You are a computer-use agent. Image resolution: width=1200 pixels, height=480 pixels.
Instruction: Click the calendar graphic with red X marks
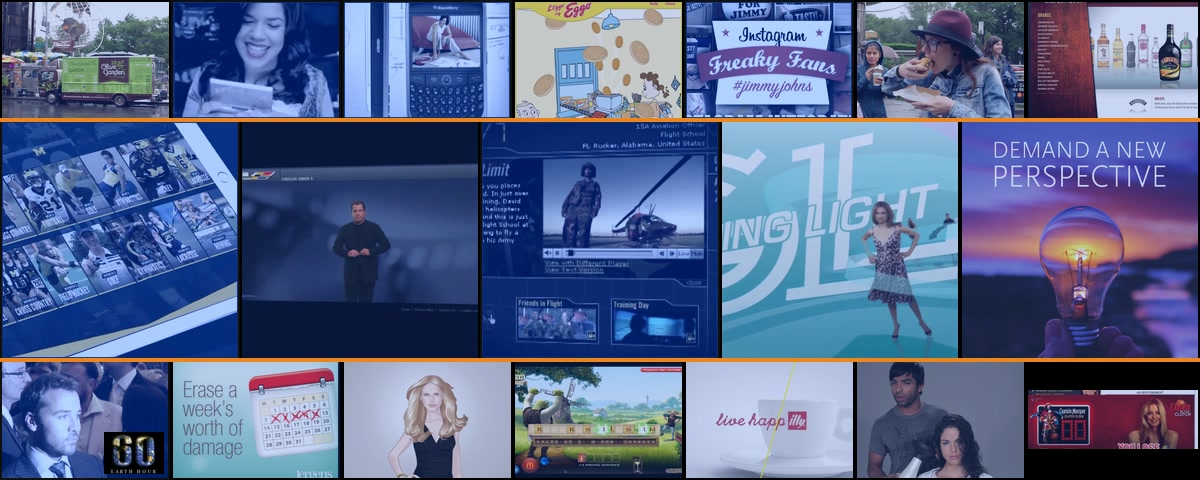click(291, 410)
